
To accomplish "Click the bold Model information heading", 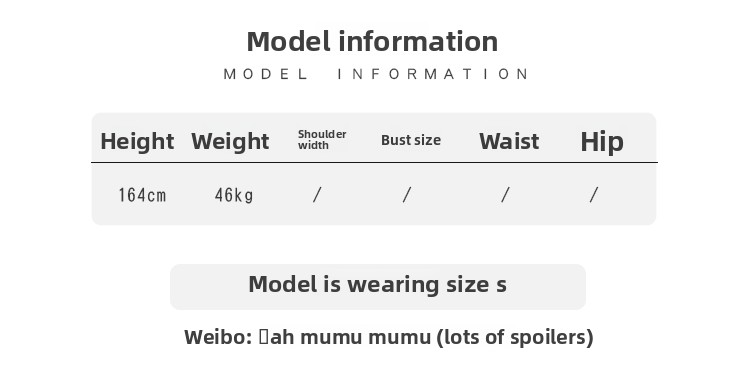I will click(x=372, y=41).
